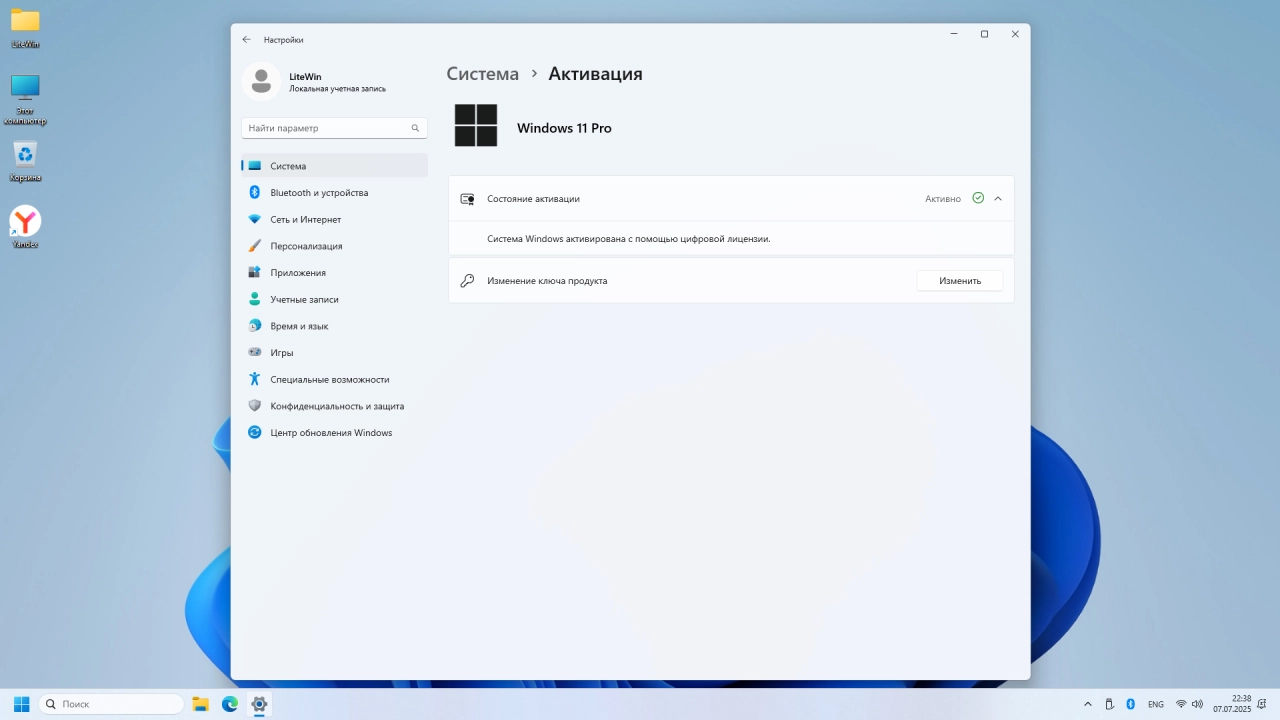Open Учетные записи person icon
The height and width of the screenshot is (720, 1280).
point(255,299)
